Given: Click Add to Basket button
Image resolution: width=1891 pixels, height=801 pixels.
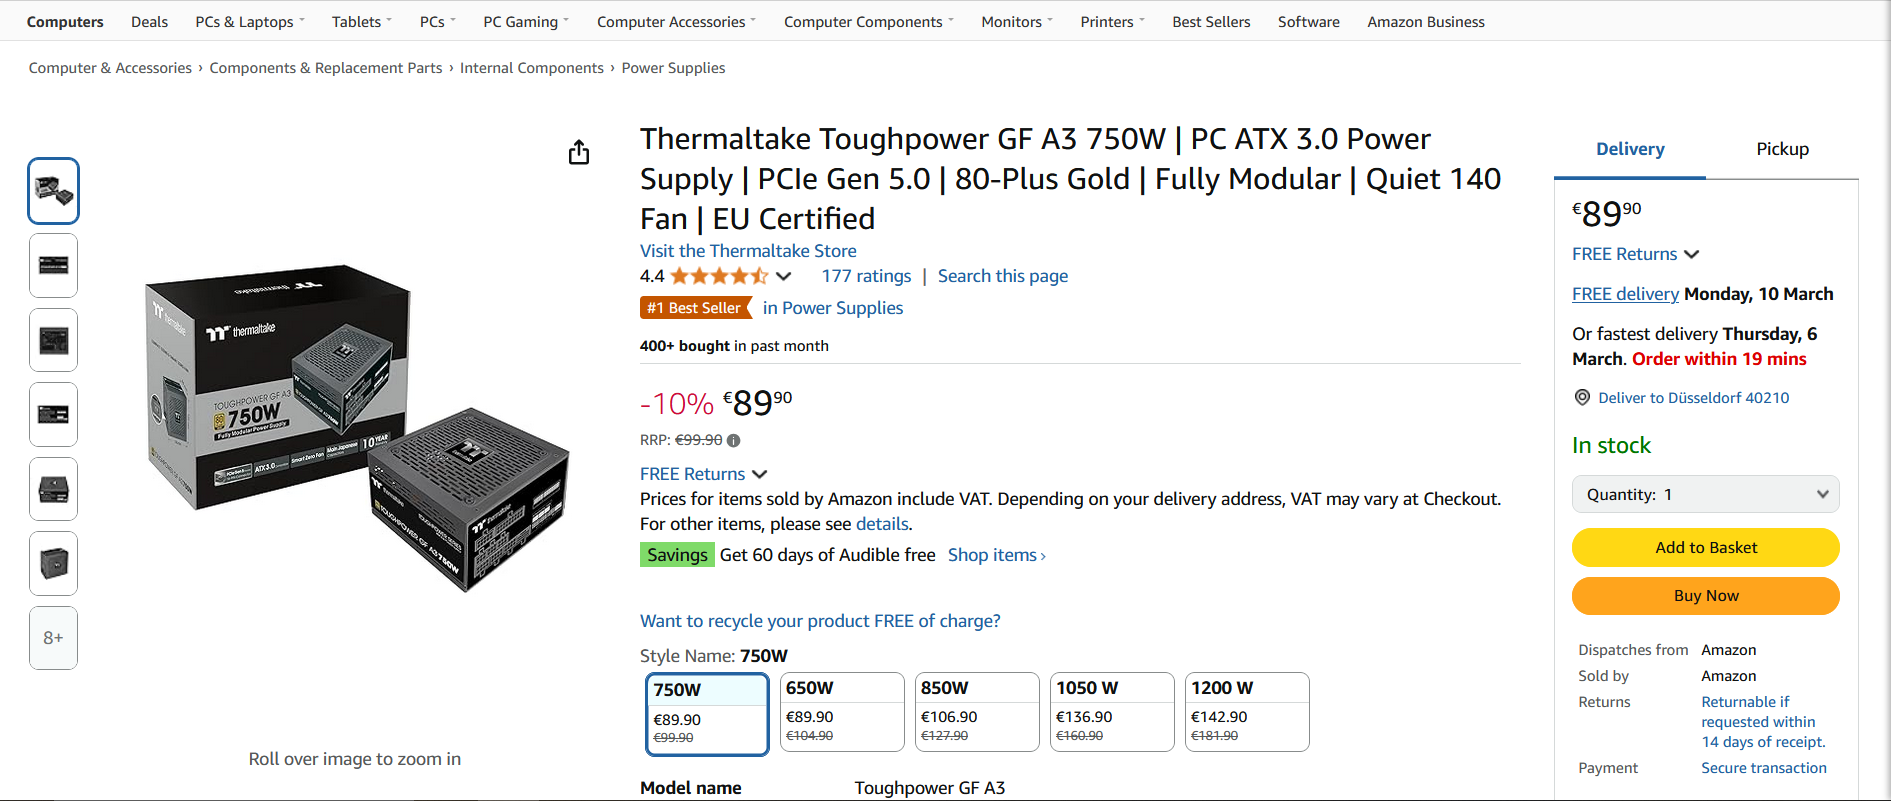Looking at the screenshot, I should tap(1706, 547).
